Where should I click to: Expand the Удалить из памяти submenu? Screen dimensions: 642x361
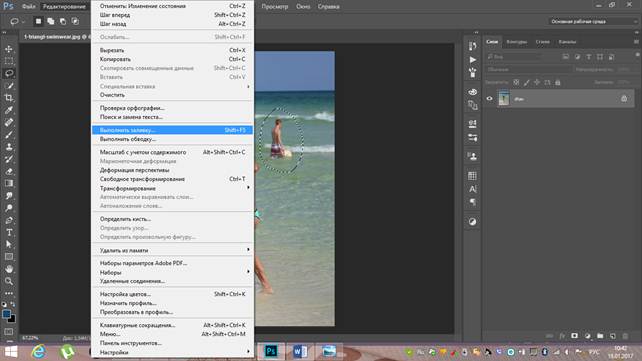172,250
